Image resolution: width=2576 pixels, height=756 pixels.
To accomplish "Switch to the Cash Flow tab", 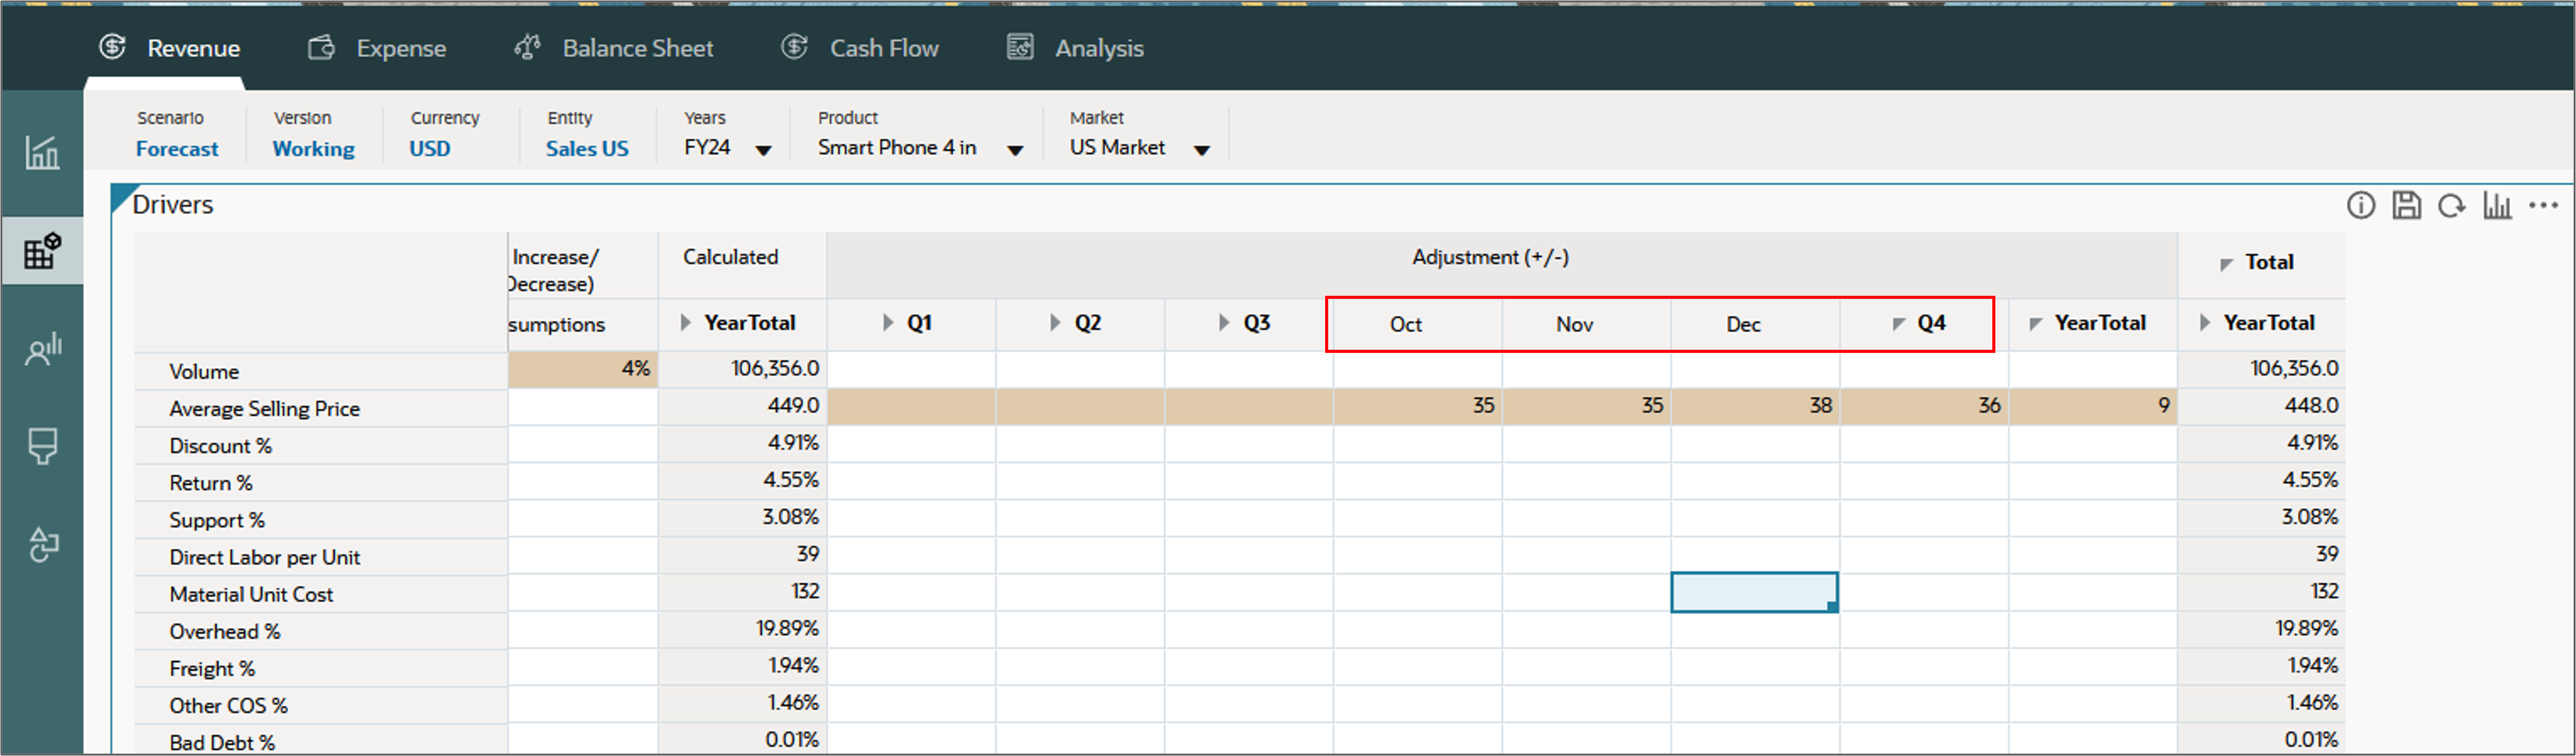I will (860, 48).
